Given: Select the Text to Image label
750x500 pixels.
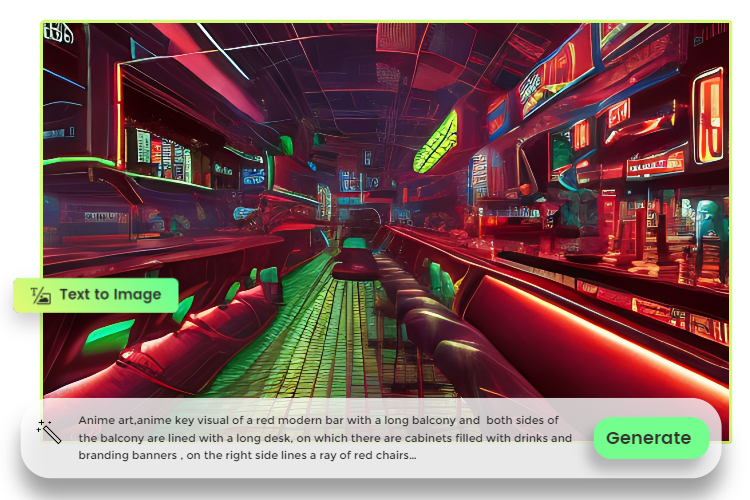Looking at the screenshot, I should (x=110, y=295).
